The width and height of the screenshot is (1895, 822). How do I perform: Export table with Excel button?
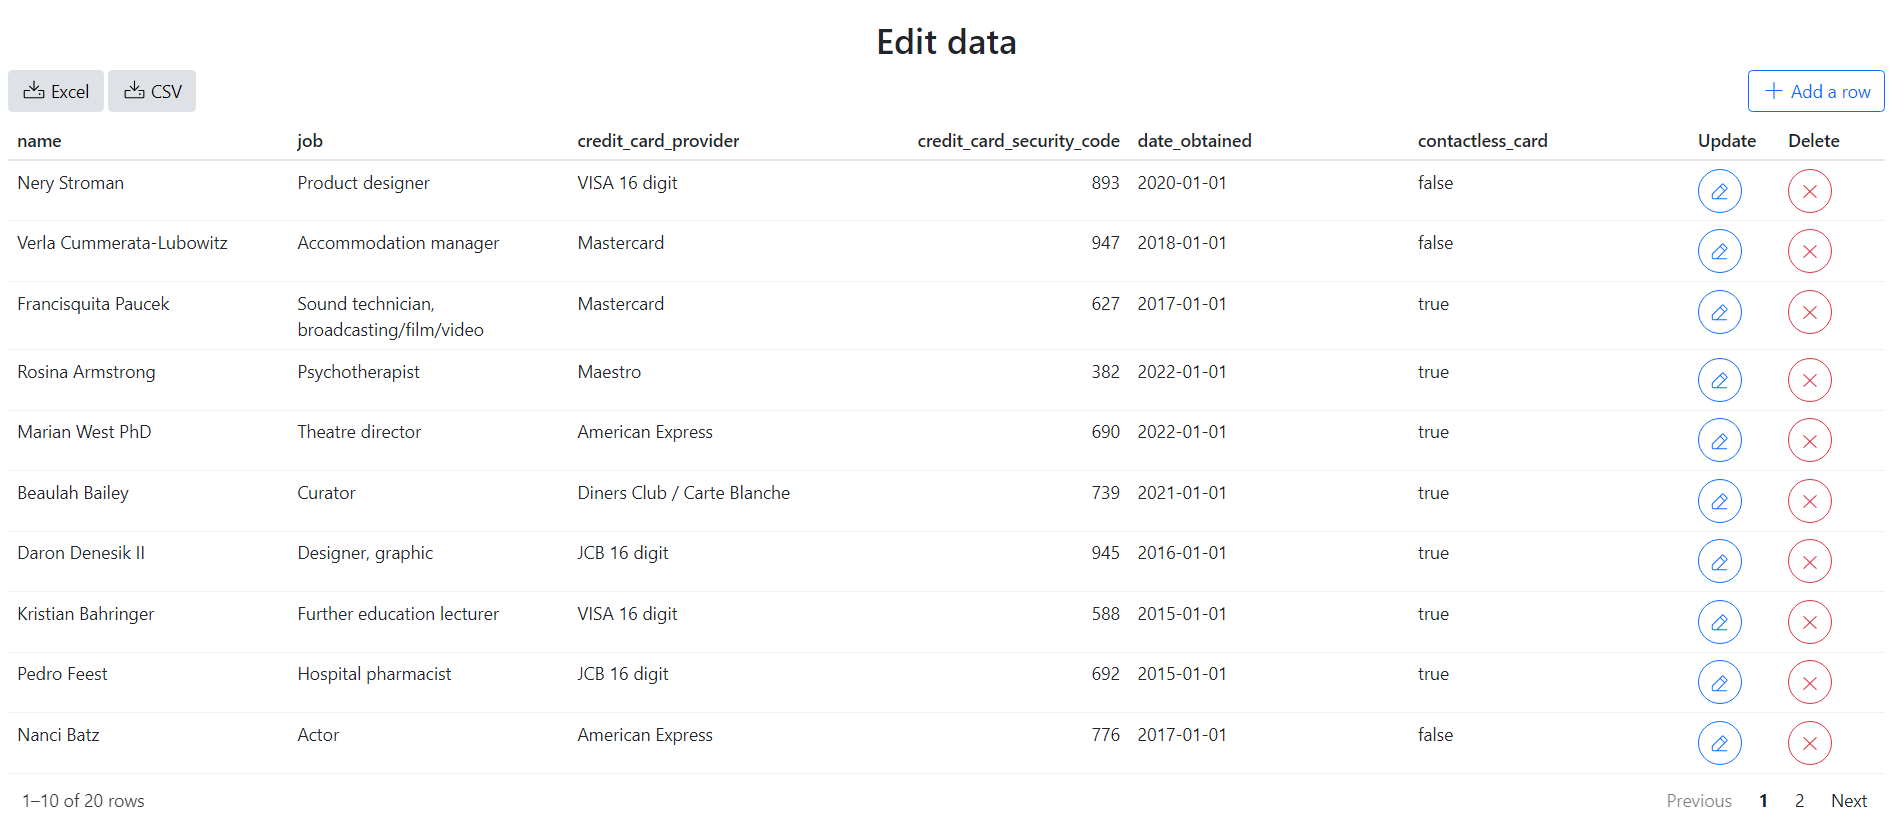point(56,91)
